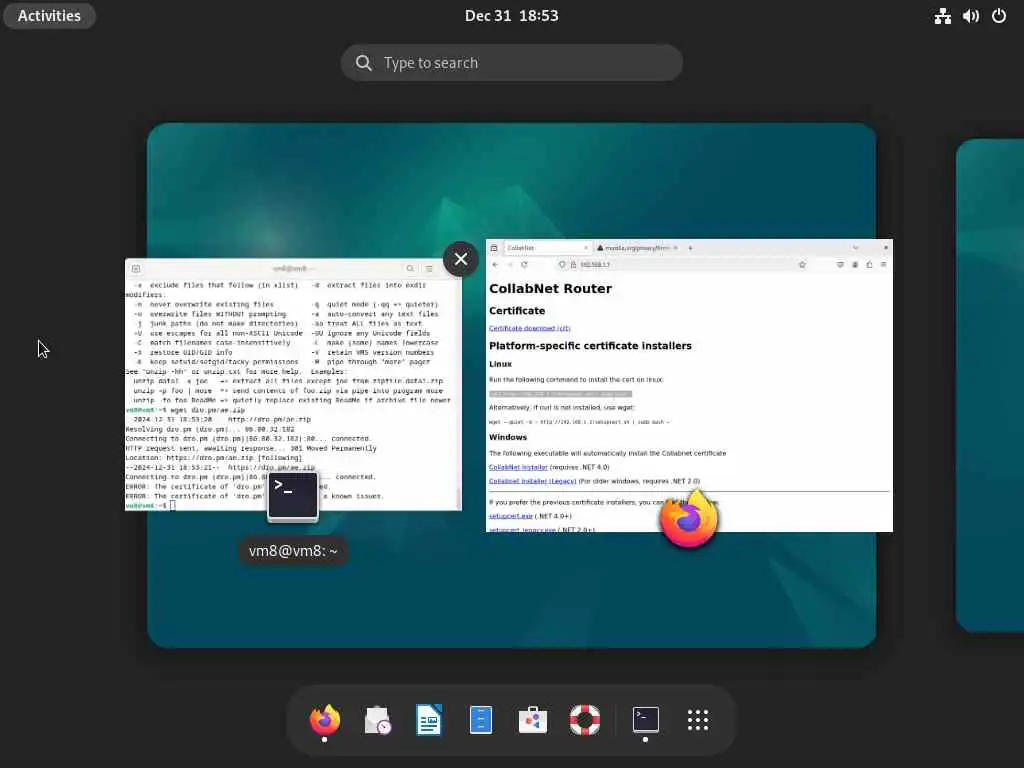Viewport: 1024px width, 768px height.
Task: Open the clock showing Dec 31 18:53
Action: [x=511, y=16]
